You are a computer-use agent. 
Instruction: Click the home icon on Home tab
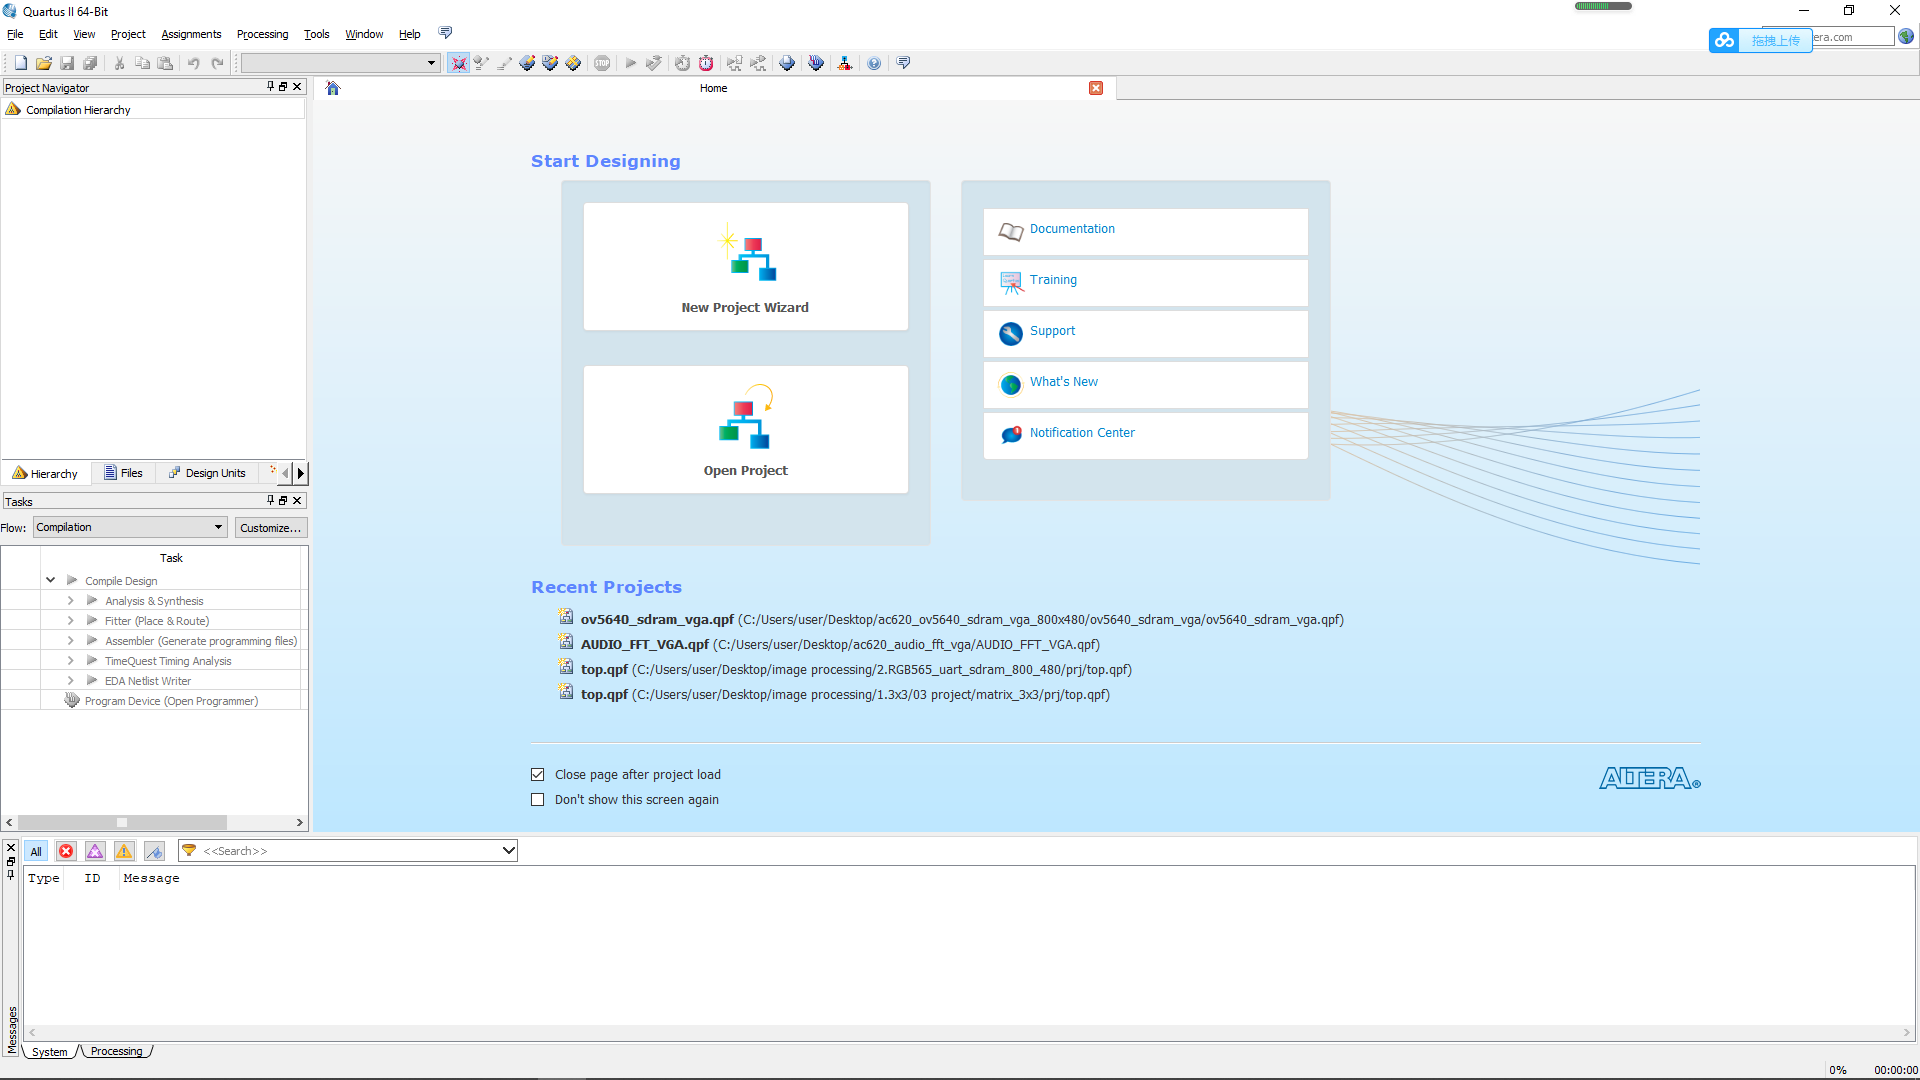pos(333,88)
